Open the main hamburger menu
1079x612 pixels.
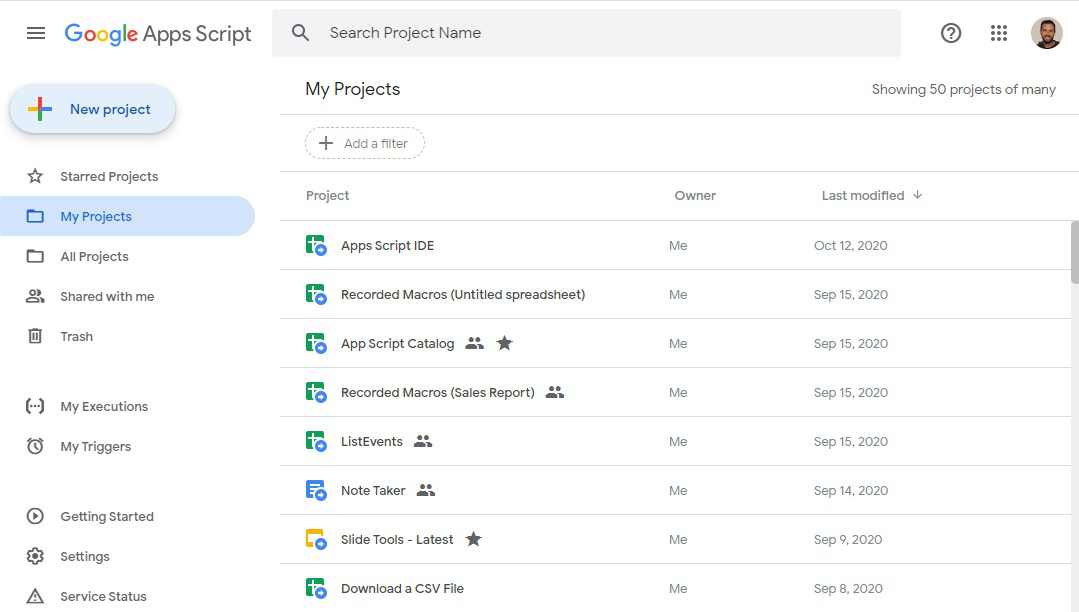click(36, 33)
